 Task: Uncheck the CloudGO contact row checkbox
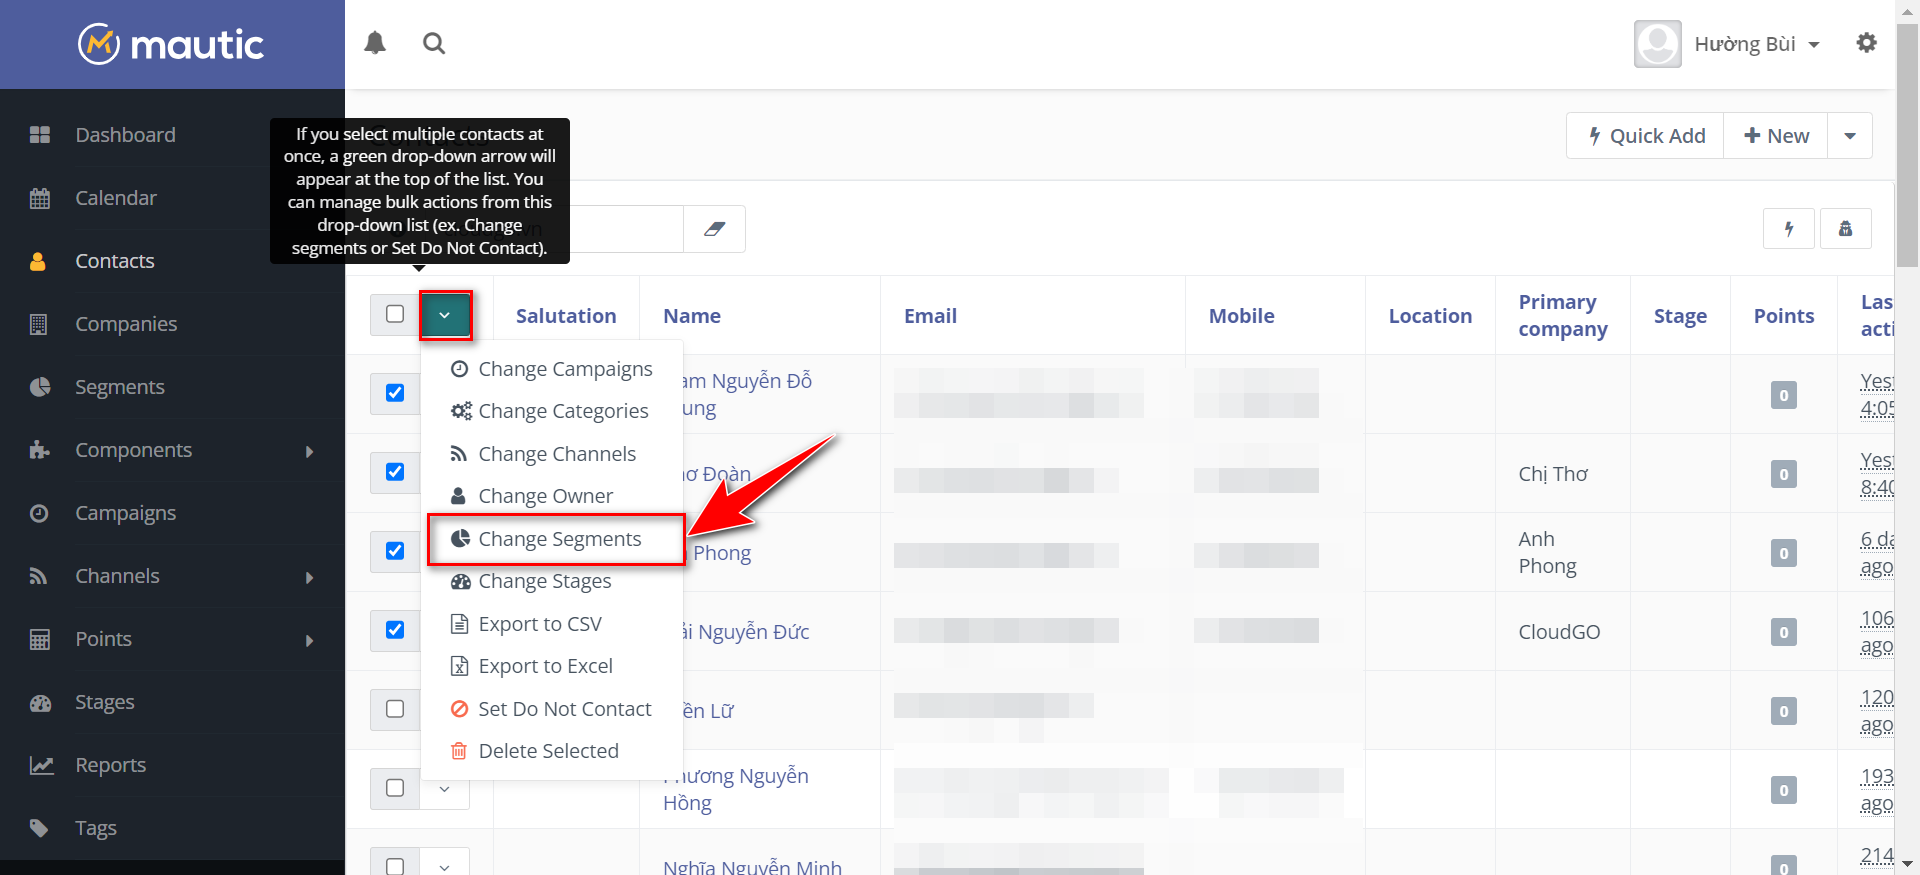(x=395, y=630)
